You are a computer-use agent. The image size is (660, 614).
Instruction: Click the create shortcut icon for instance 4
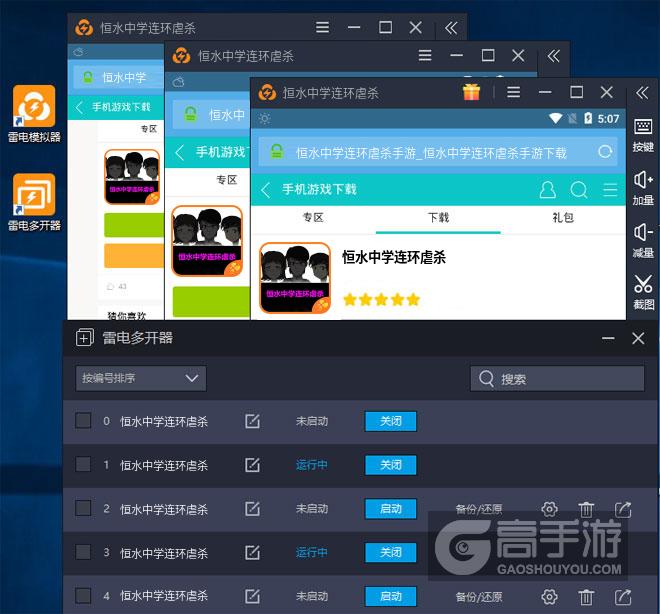tap(623, 596)
